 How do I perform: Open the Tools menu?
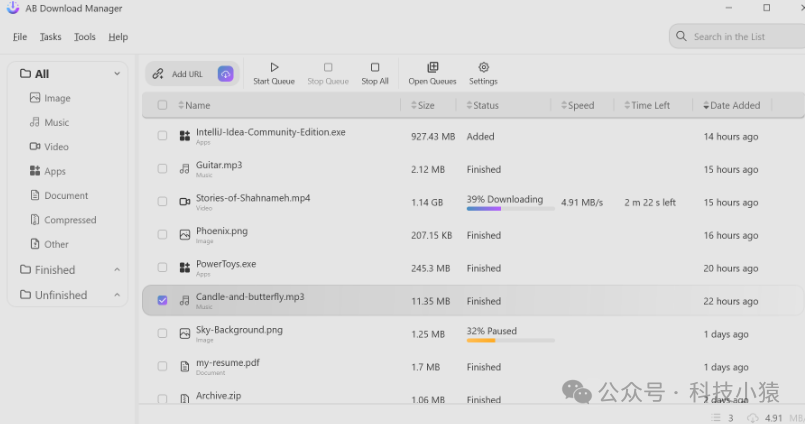(x=85, y=37)
